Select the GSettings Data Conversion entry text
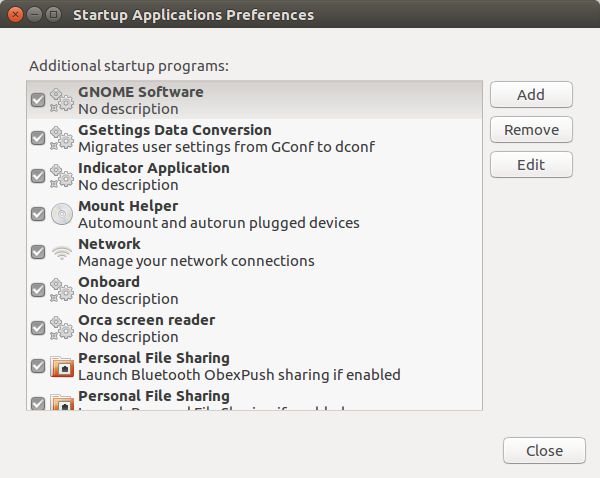This screenshot has width=600, height=478. (x=175, y=138)
